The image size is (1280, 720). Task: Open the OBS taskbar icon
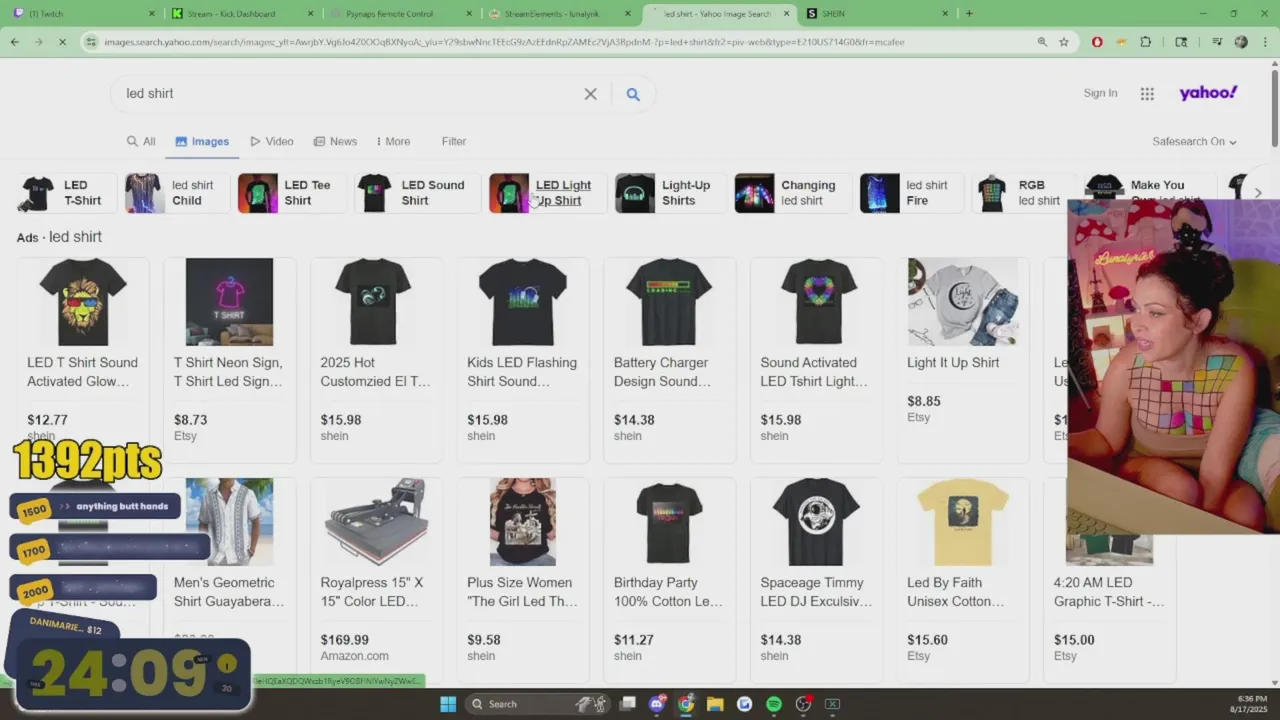[803, 704]
